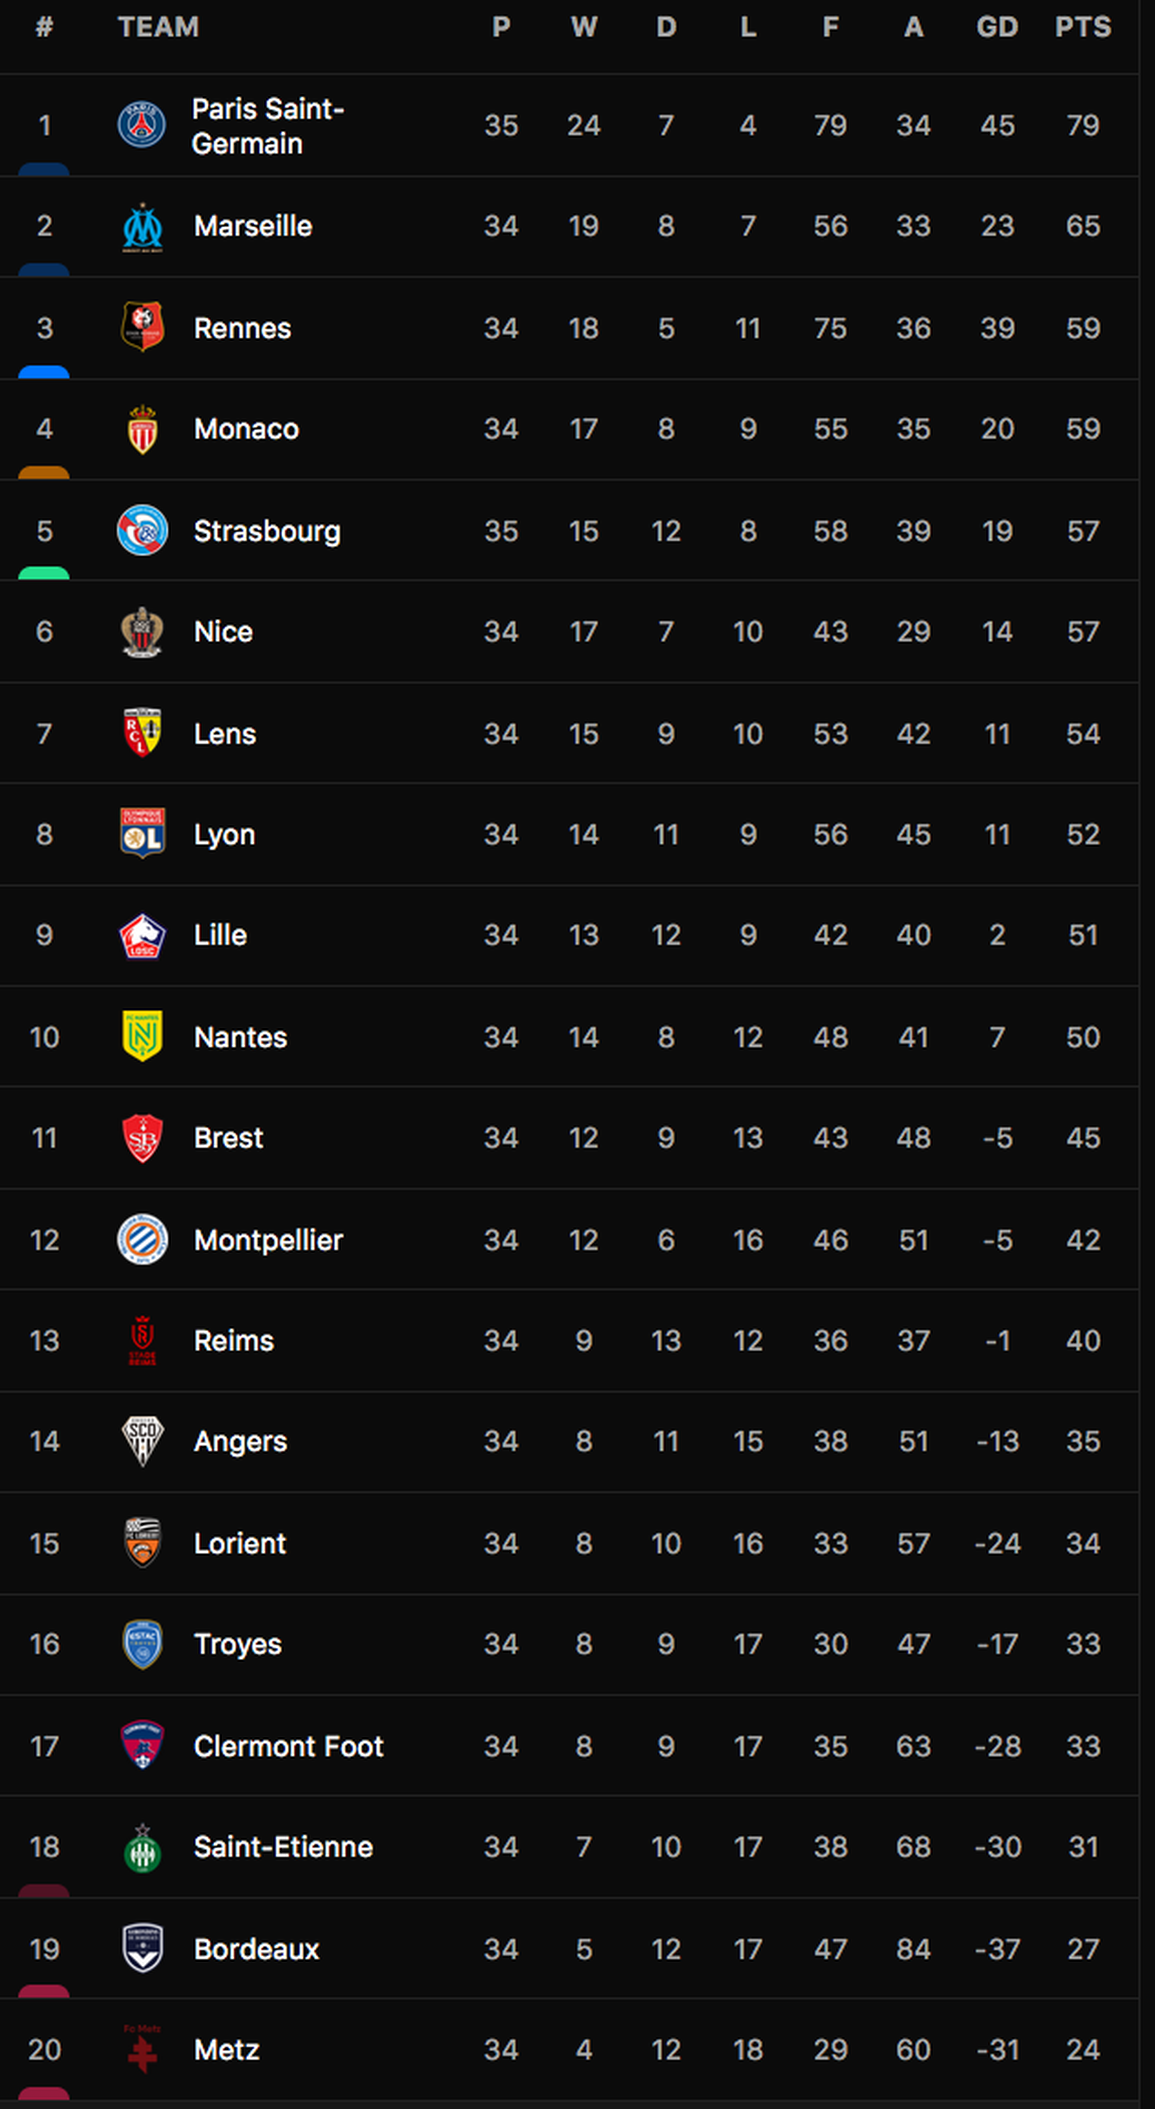Click the TEAM column header

(158, 27)
